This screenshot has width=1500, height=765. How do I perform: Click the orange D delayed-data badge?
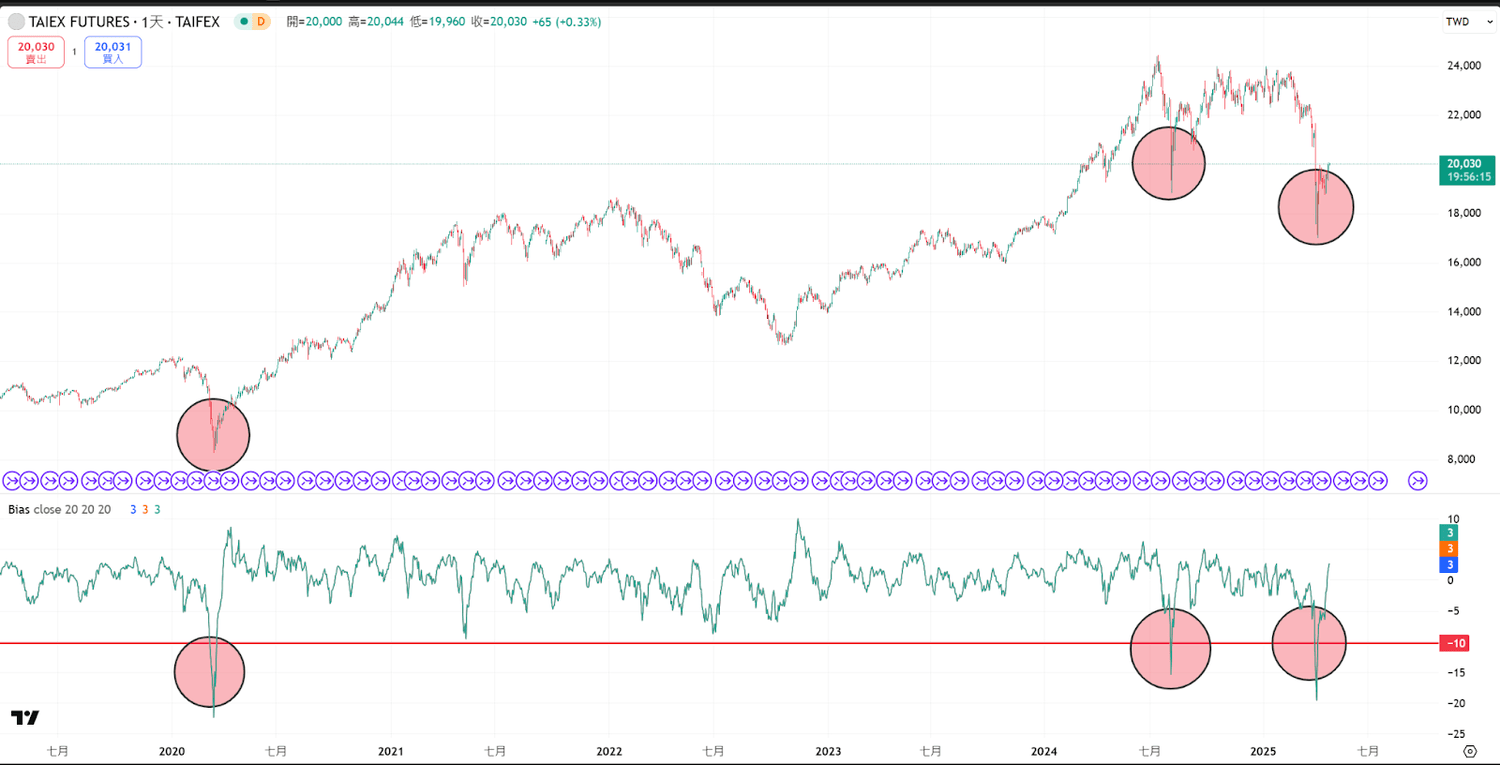[261, 21]
